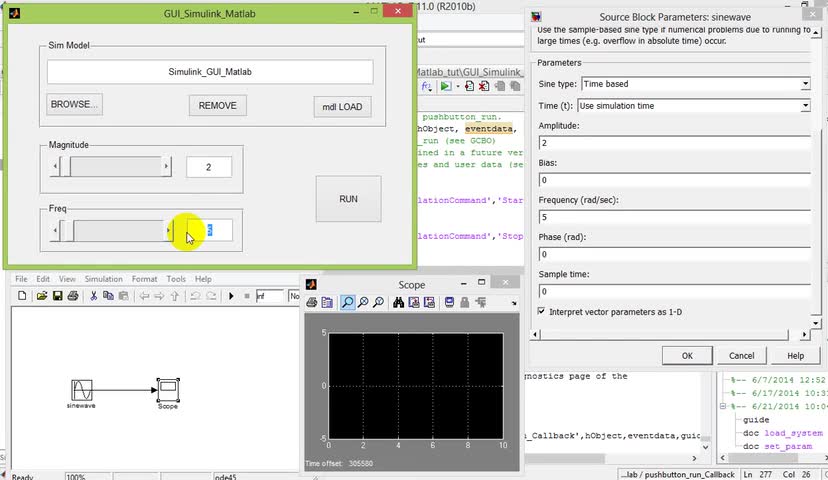Click the New model icon in Simulink toolbar
Screen dimensions: 828x480
point(22,296)
